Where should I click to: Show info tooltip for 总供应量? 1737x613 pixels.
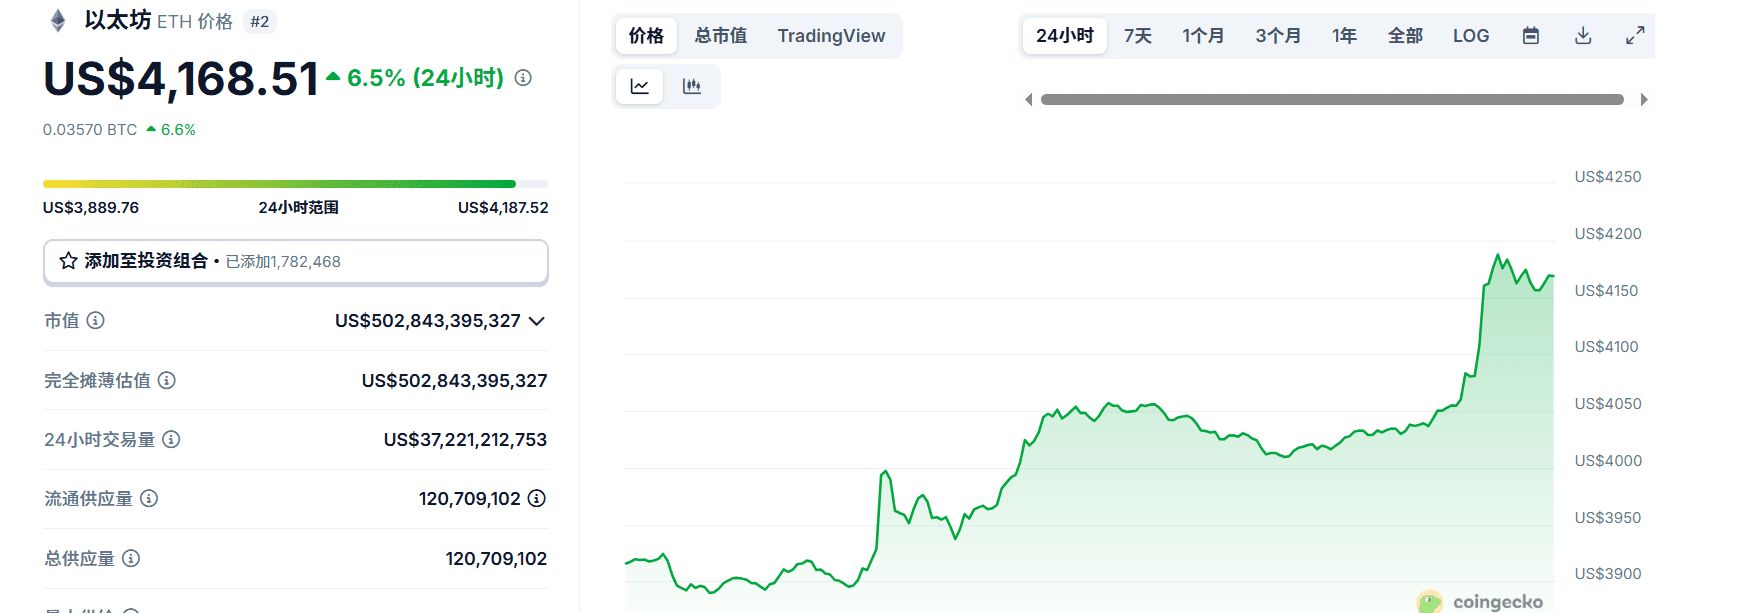(x=131, y=558)
